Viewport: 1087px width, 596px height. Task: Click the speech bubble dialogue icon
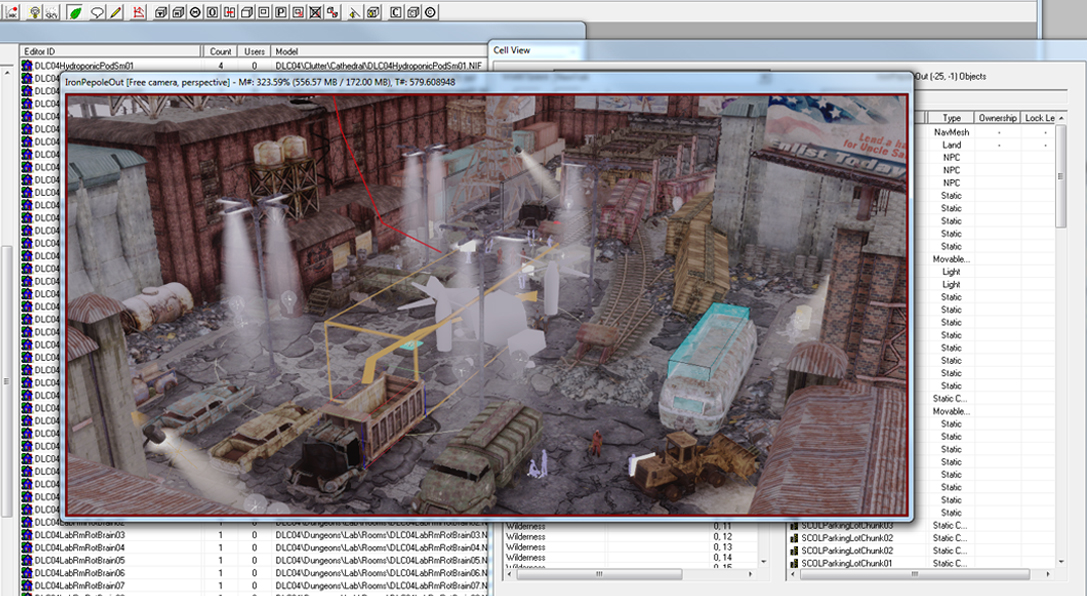(x=97, y=12)
